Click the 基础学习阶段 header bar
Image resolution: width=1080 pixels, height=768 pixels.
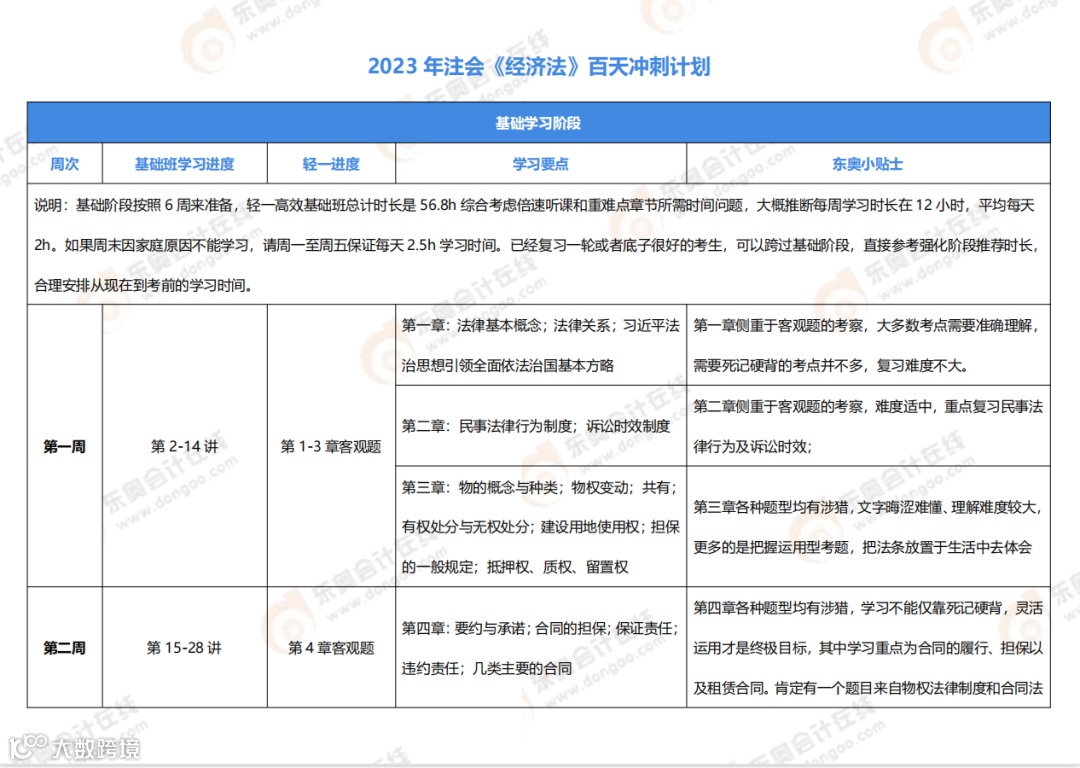[x=539, y=123]
